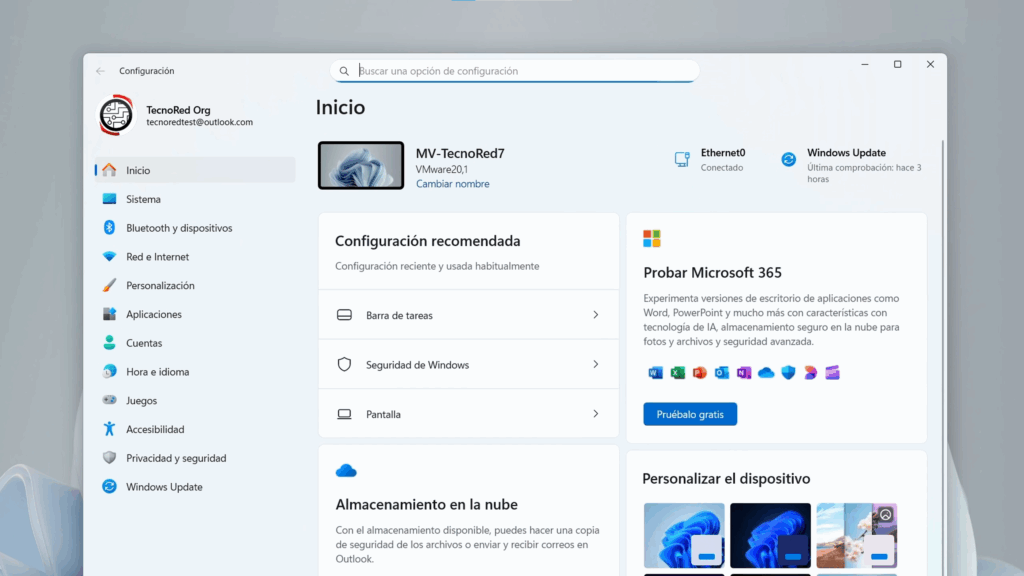Open Aplicaciones section
The height and width of the screenshot is (576, 1024).
(x=195, y=313)
